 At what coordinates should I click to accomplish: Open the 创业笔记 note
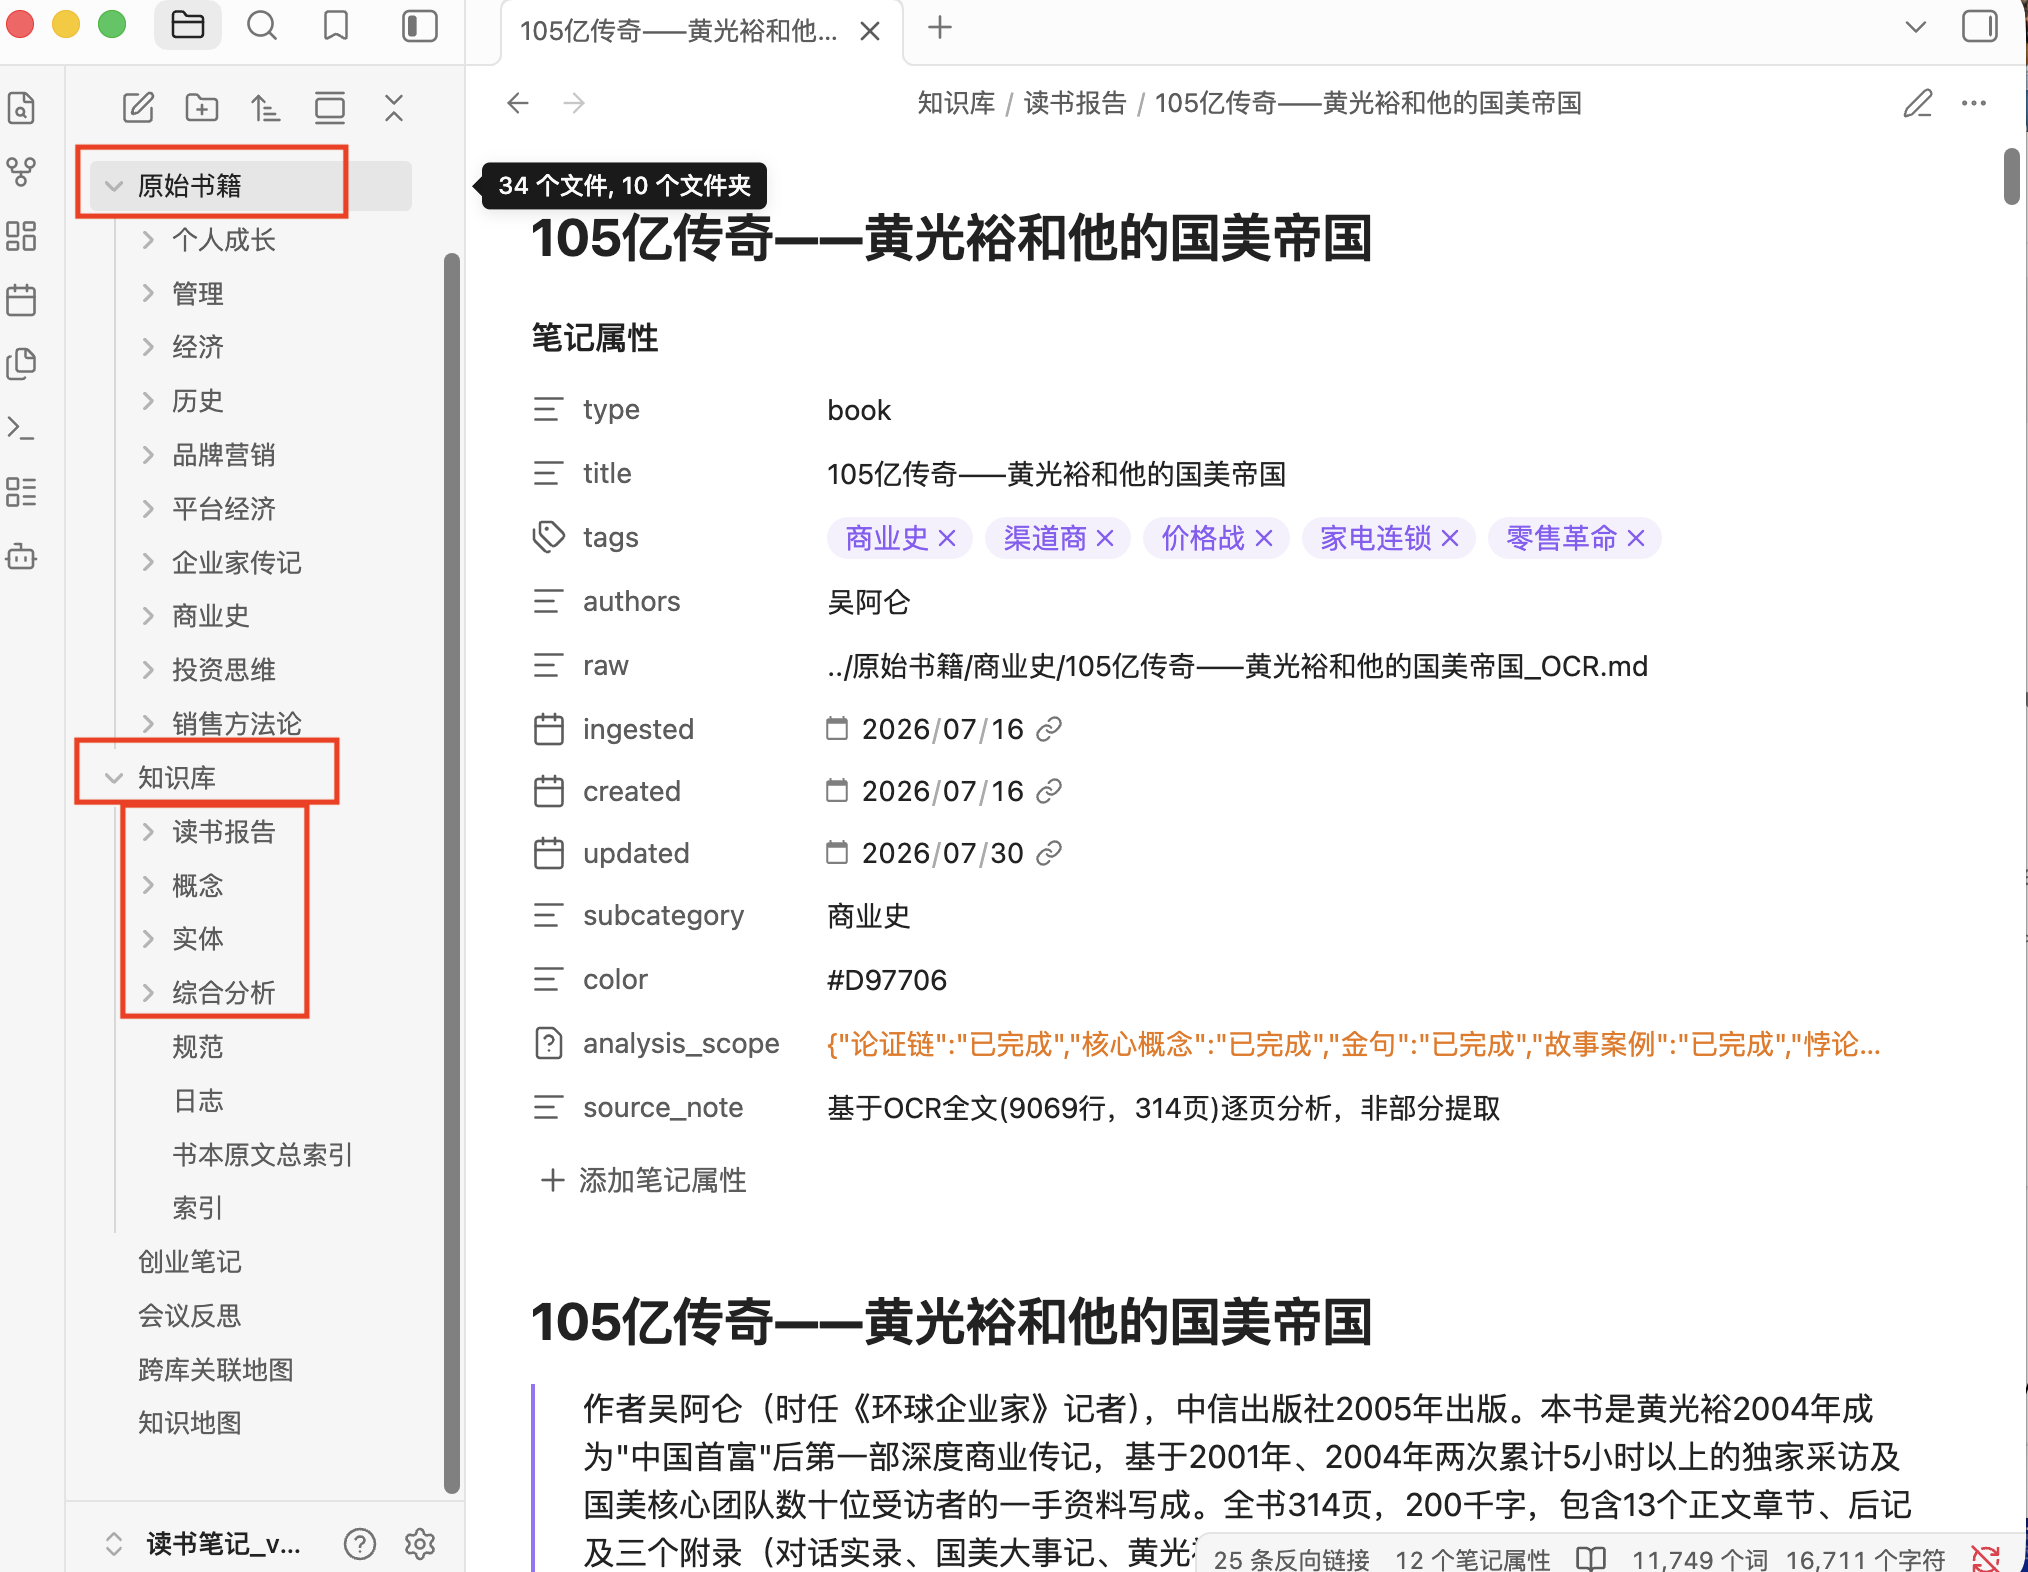pyautogui.click(x=190, y=1262)
